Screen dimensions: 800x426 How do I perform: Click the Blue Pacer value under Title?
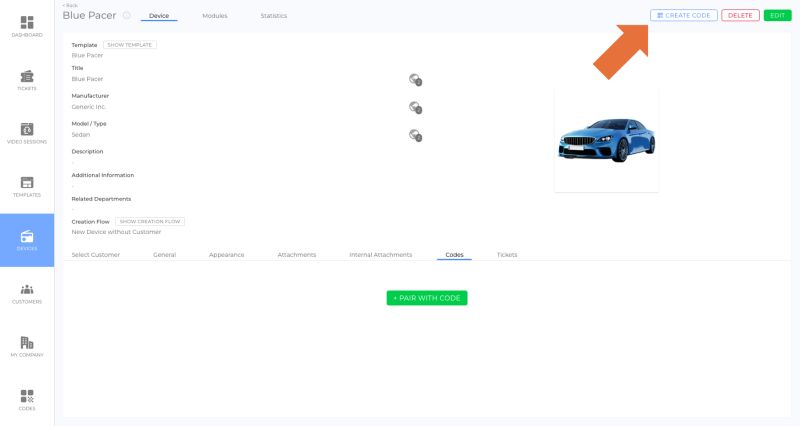coord(87,79)
